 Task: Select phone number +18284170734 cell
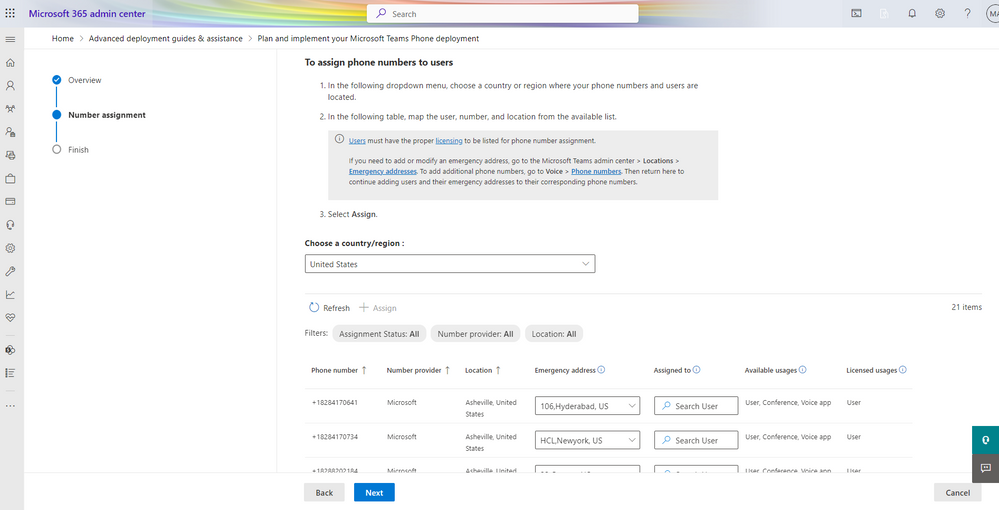coord(334,437)
